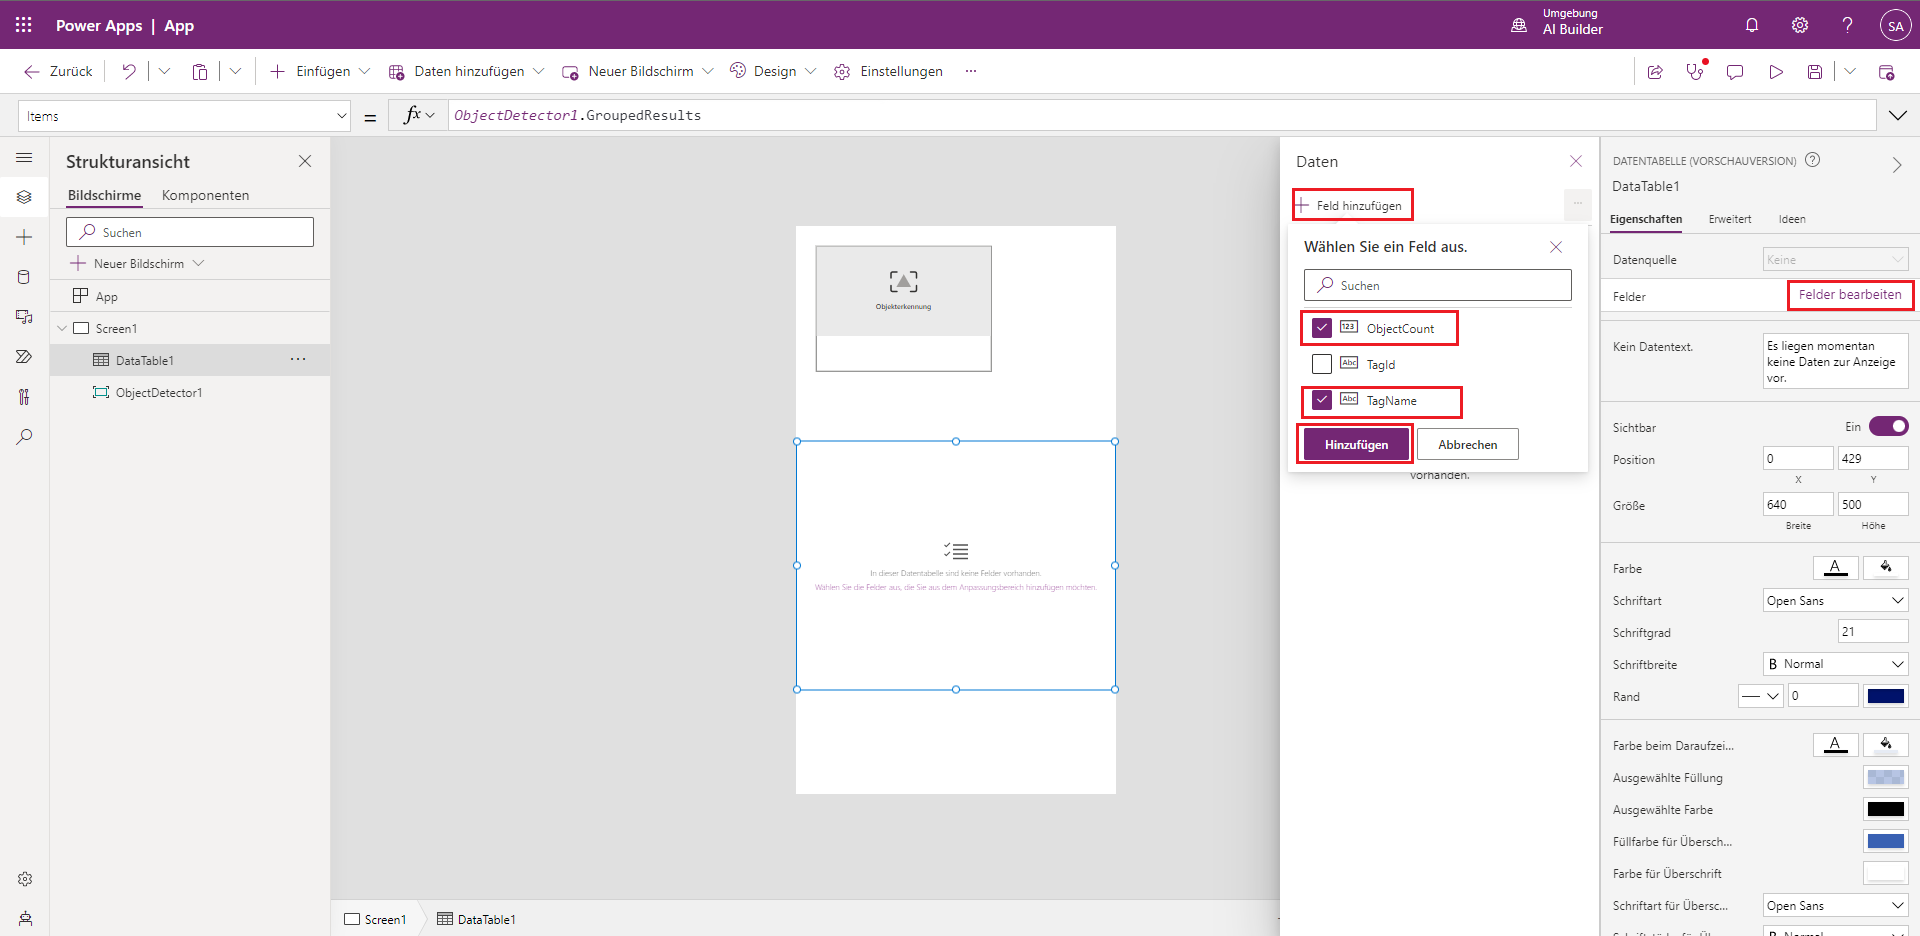Viewport: 1920px width, 936px height.
Task: Open the Ideen properties tab
Action: (x=1792, y=219)
